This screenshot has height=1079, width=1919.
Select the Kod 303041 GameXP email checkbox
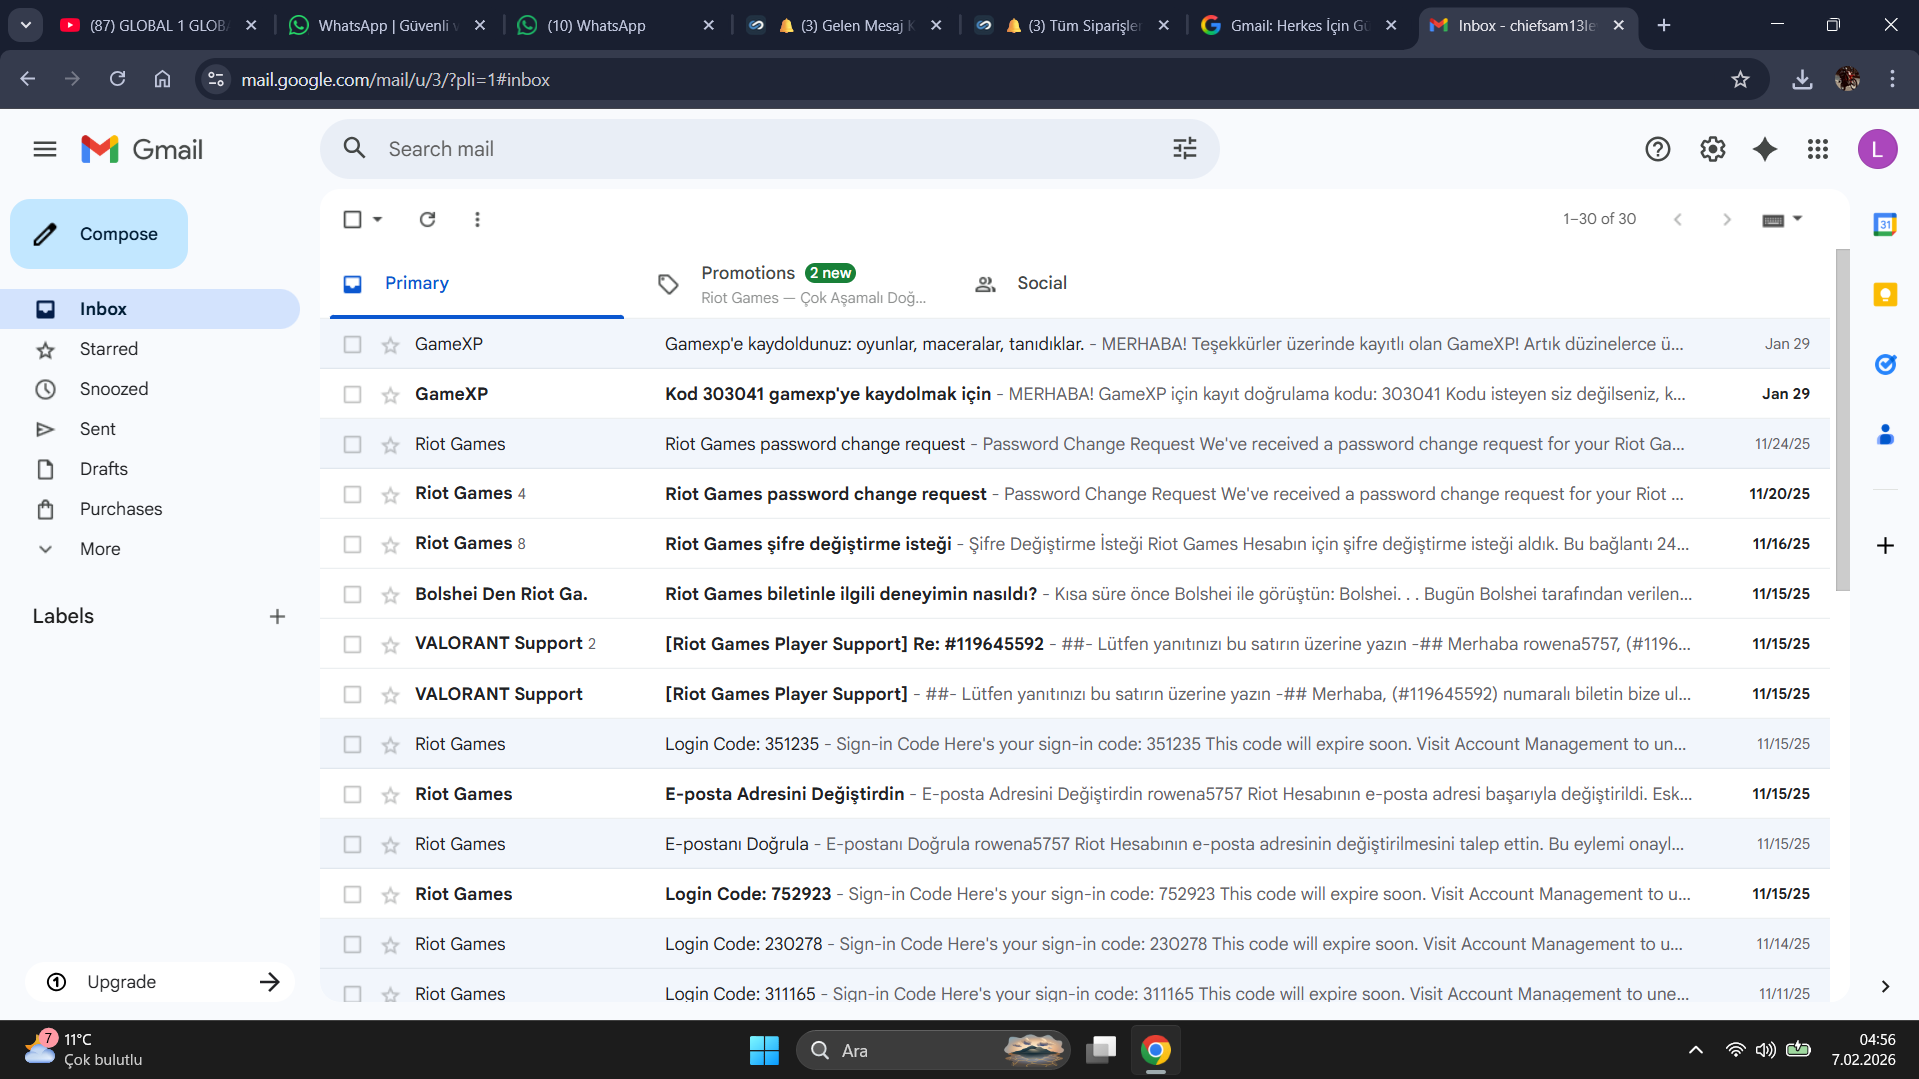click(x=352, y=394)
